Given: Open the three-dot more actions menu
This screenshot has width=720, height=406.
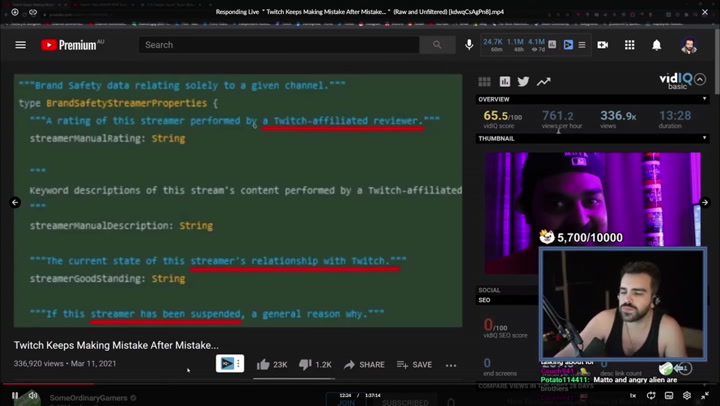Looking at the screenshot, I should [451, 365].
